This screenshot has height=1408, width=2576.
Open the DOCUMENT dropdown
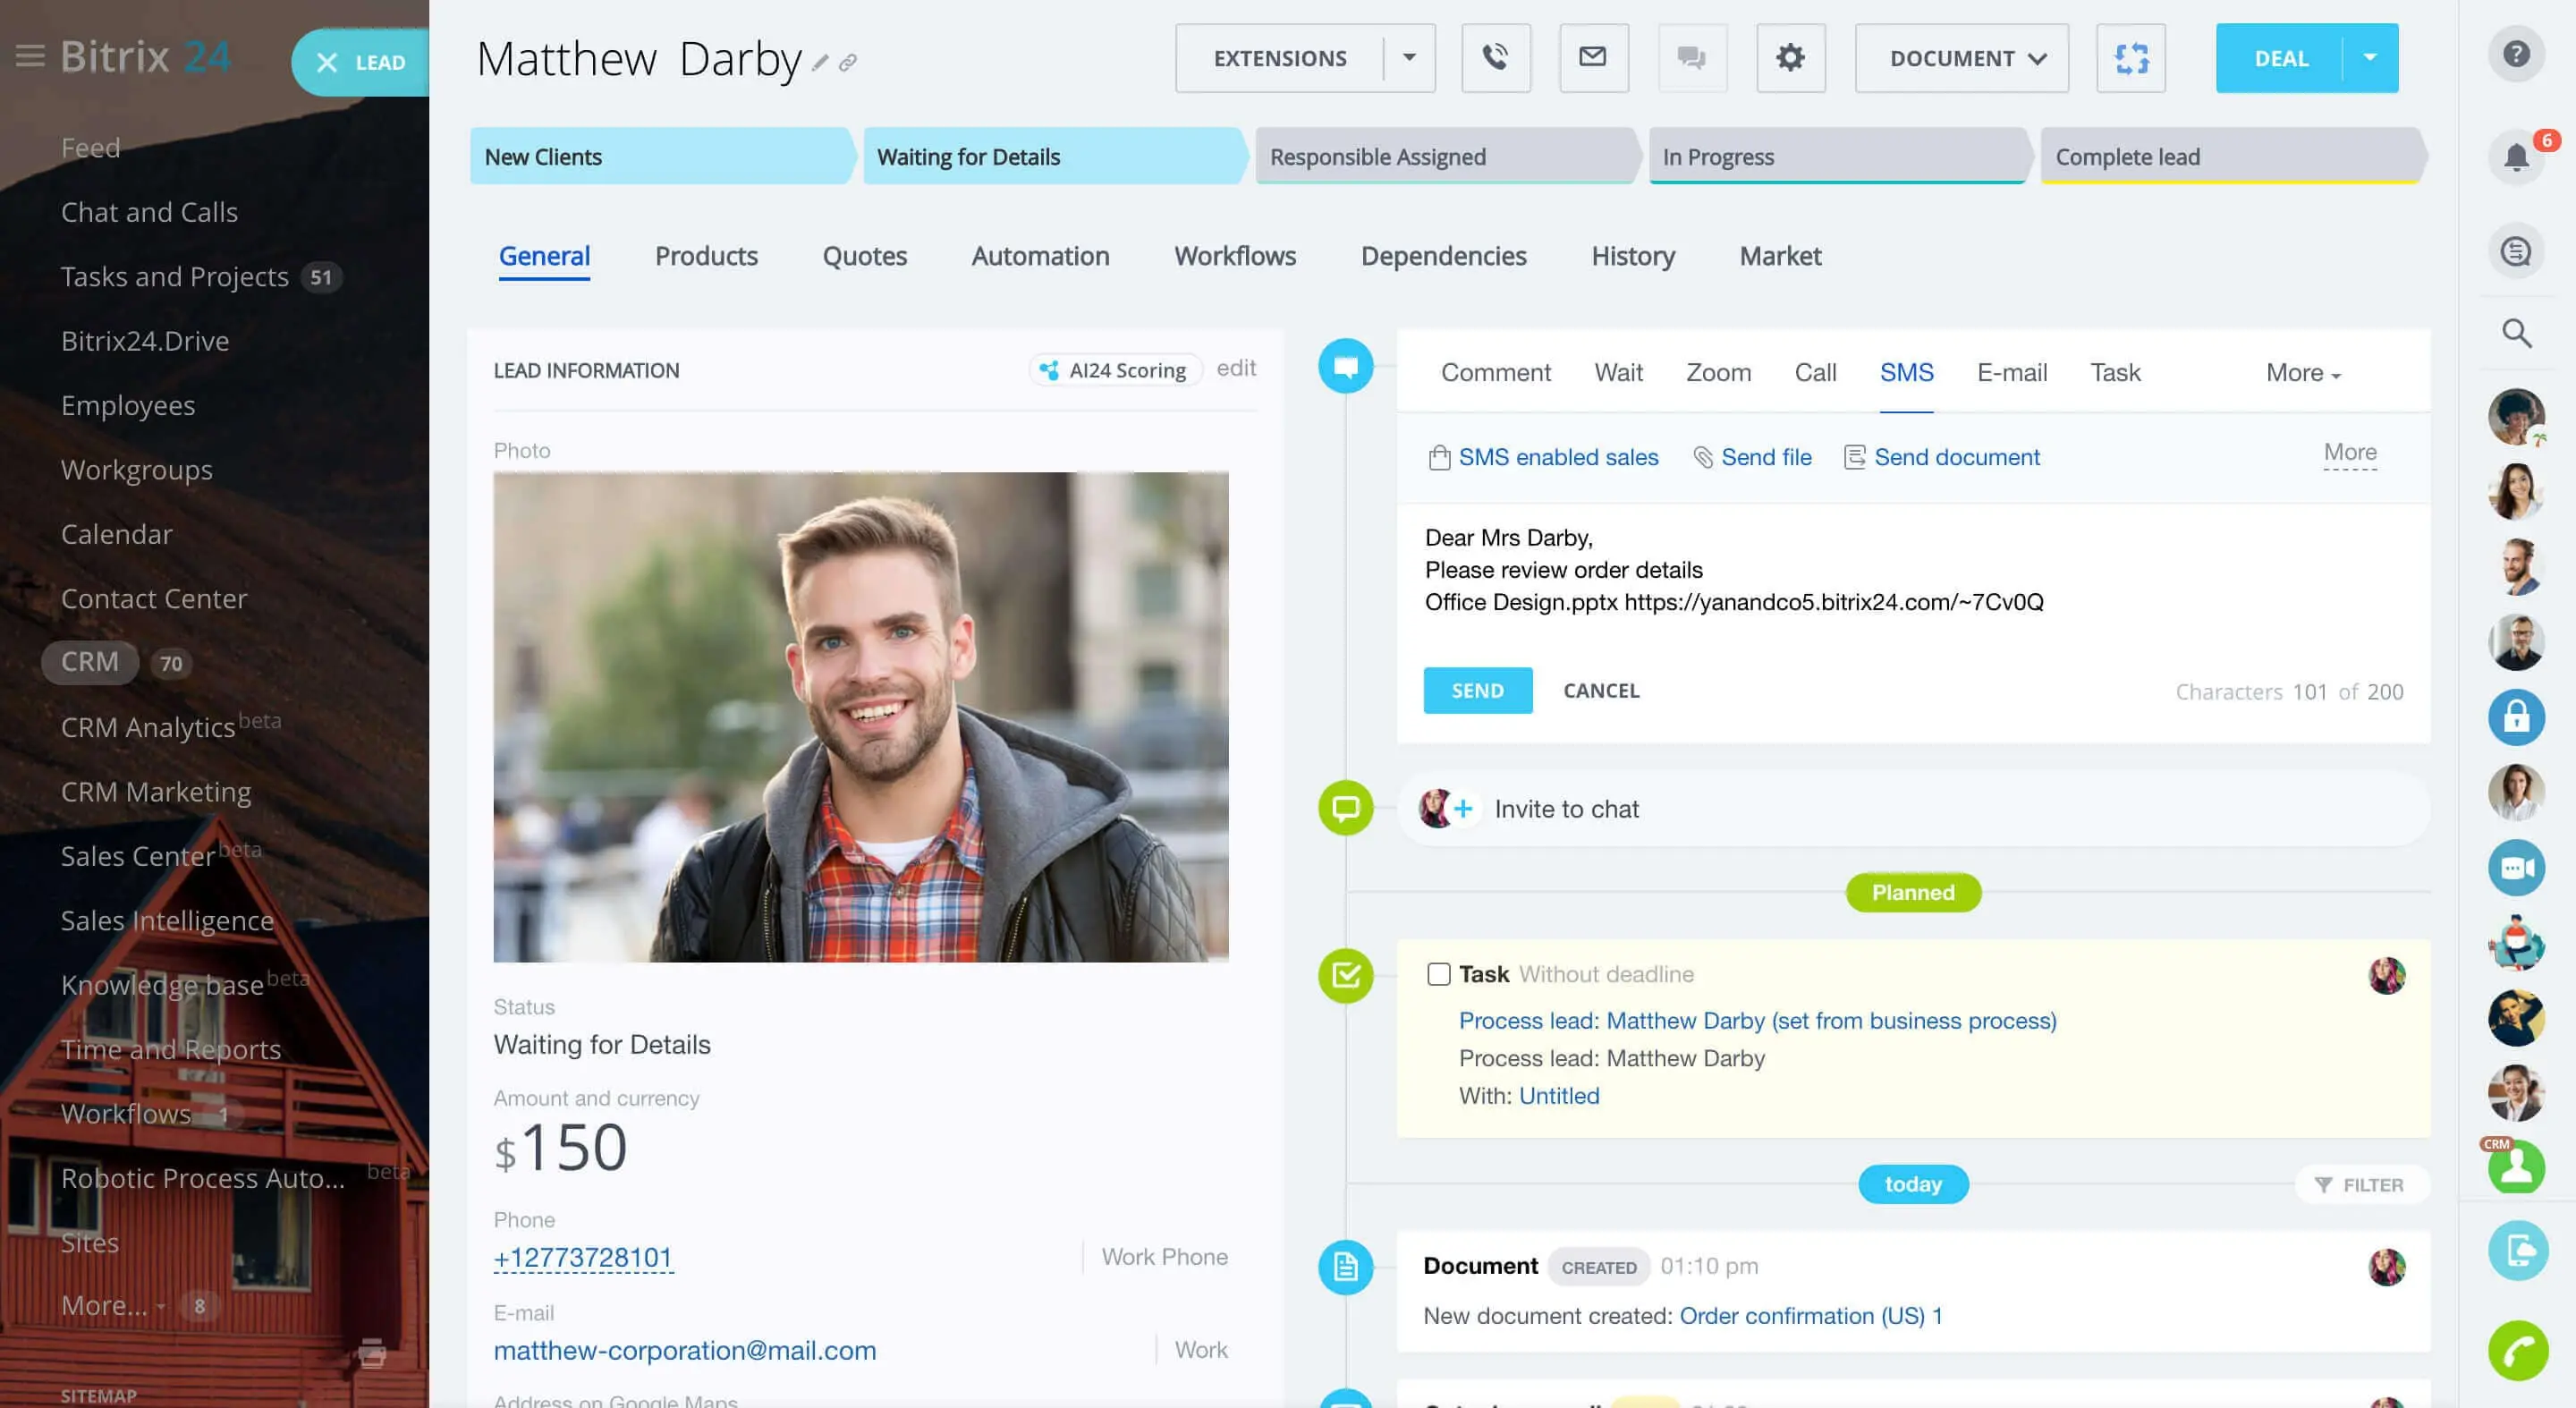(1961, 58)
